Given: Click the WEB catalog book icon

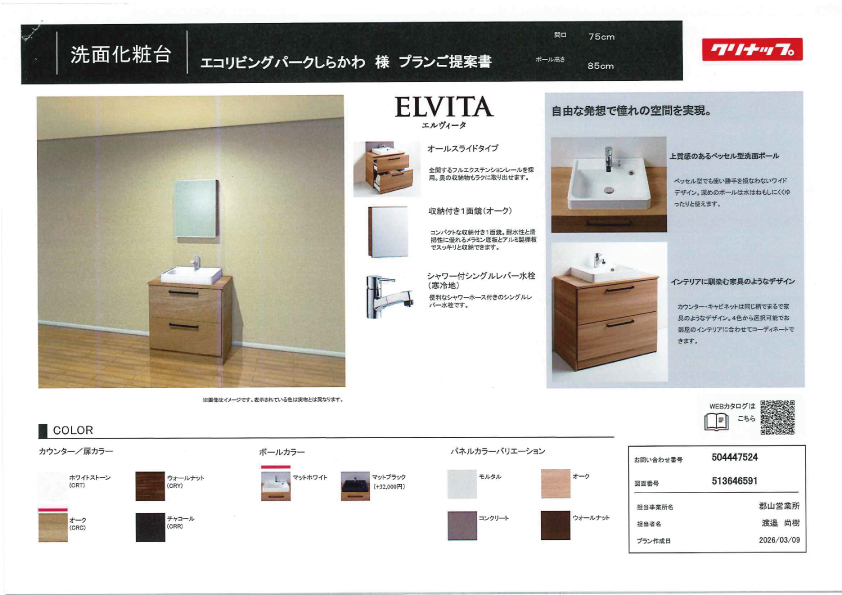Looking at the screenshot, I should 716,421.
